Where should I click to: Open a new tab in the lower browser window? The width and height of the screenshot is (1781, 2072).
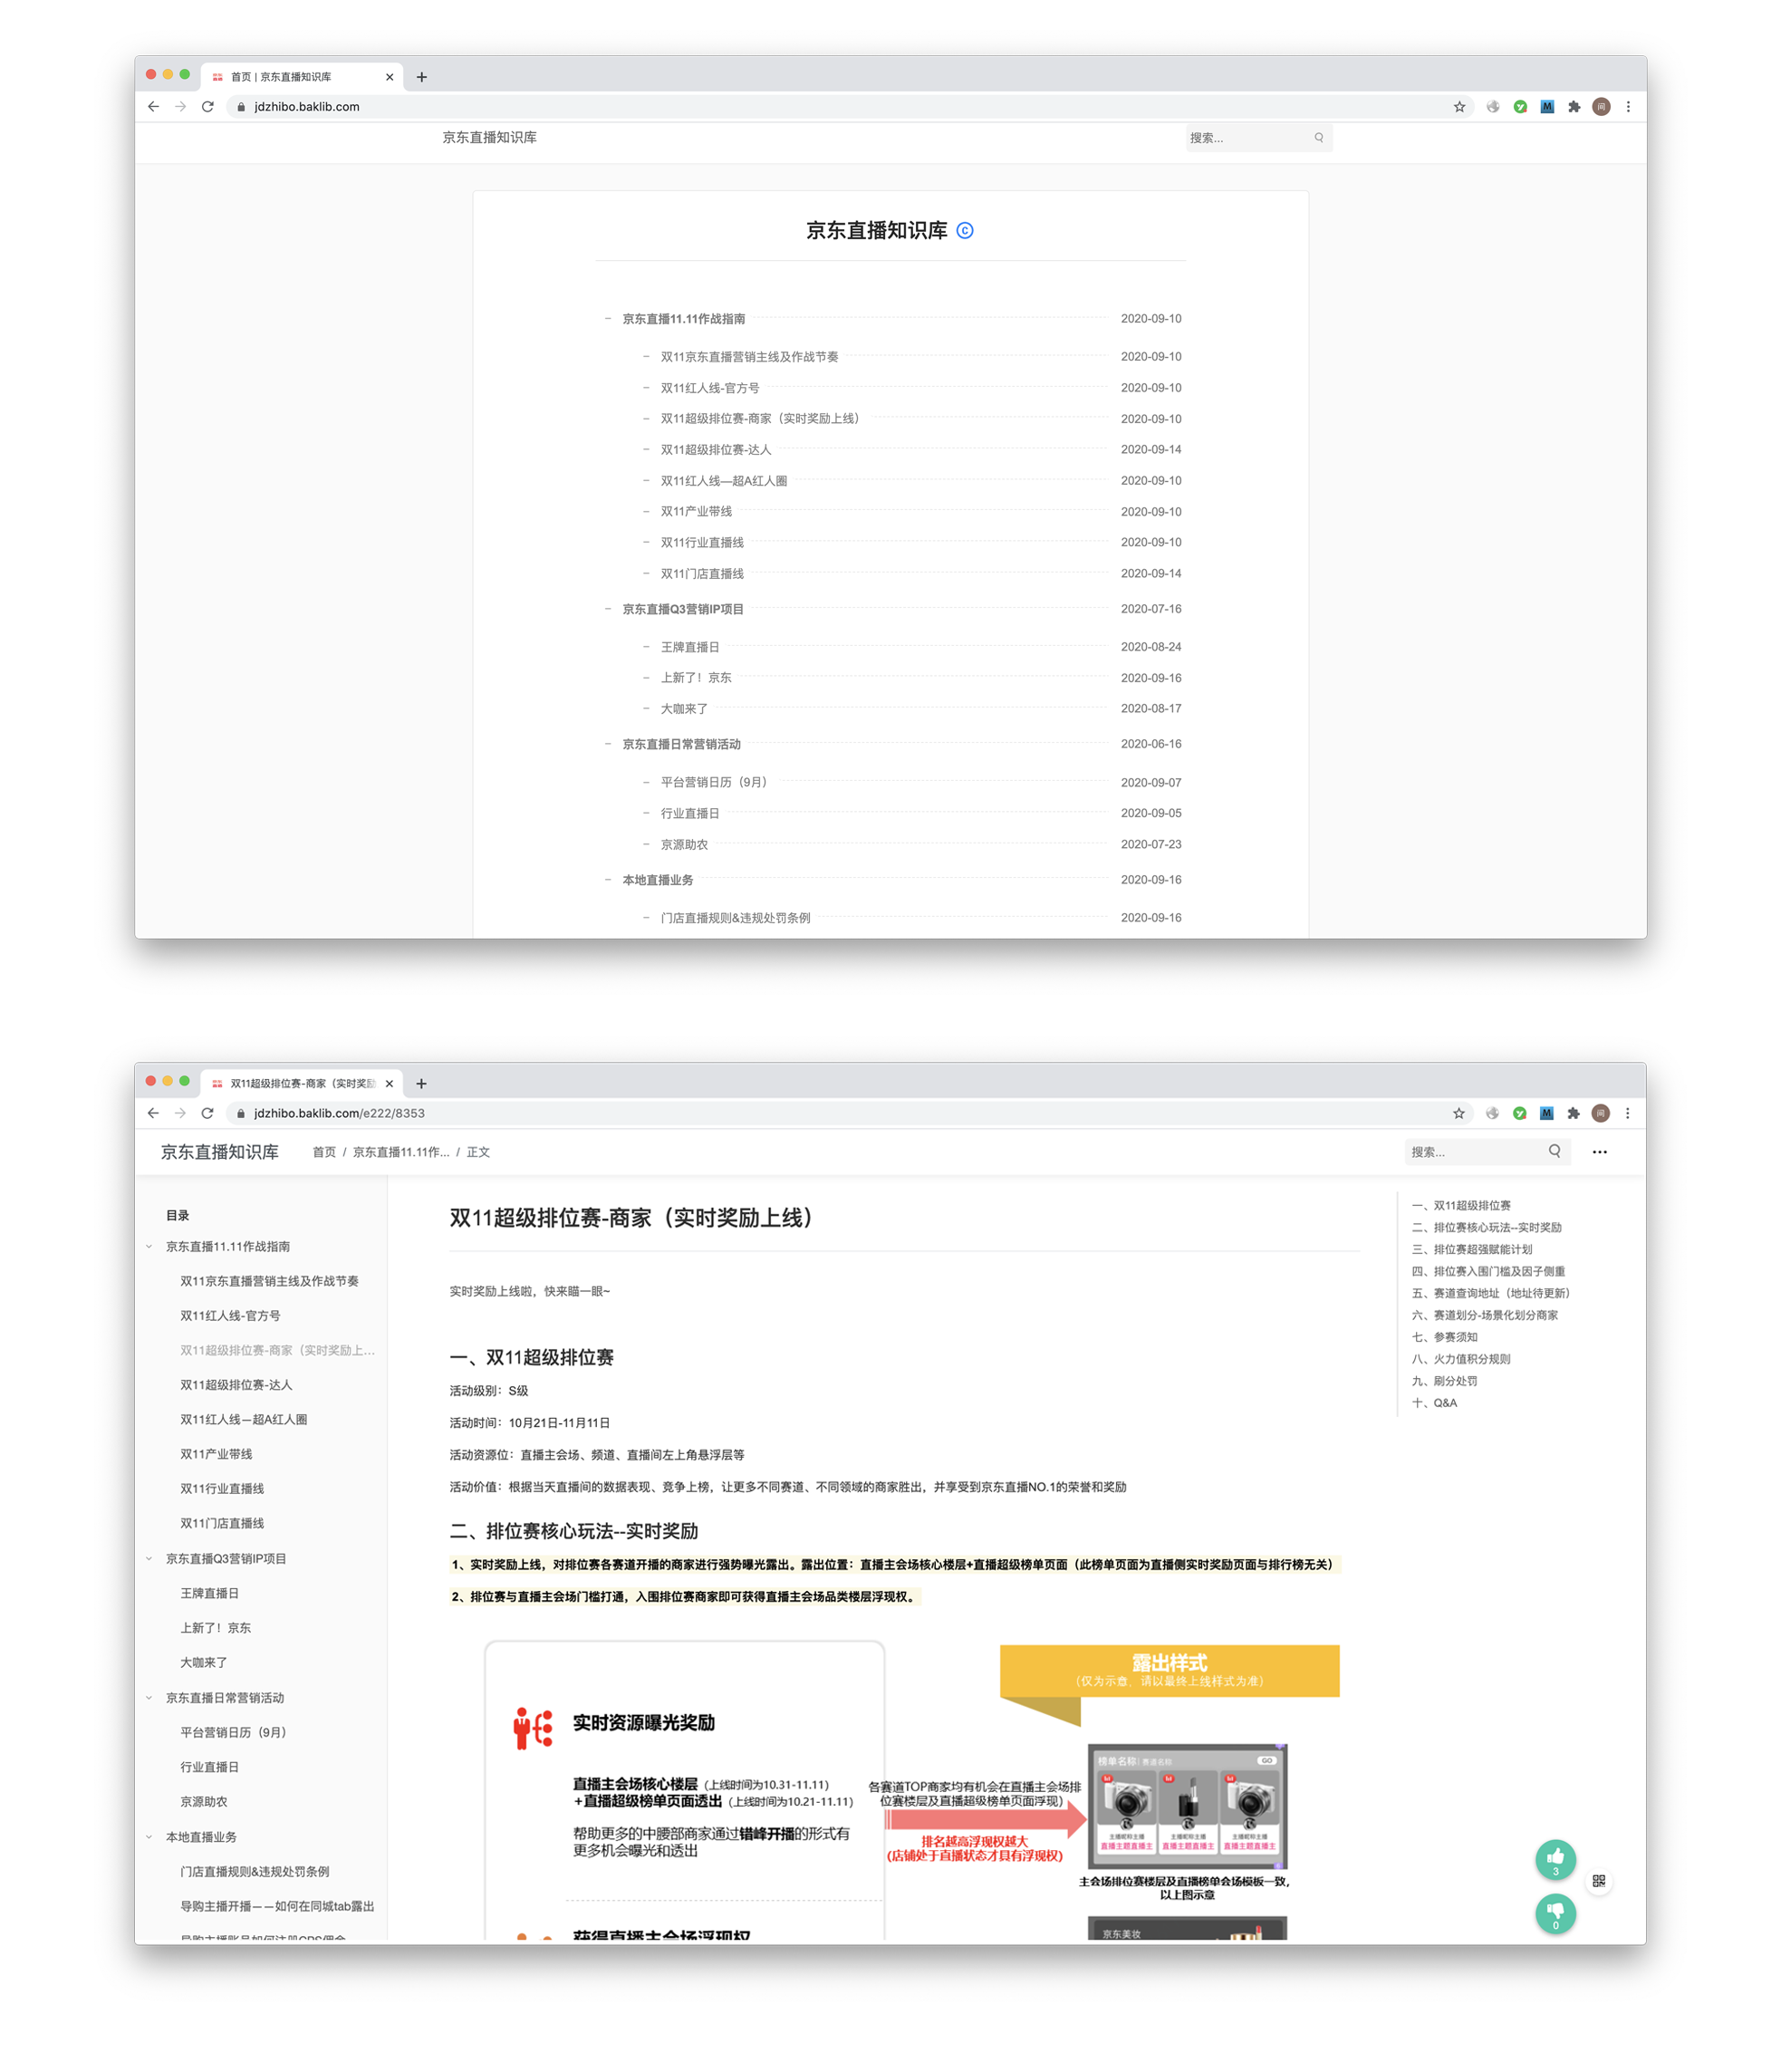pos(421,1084)
